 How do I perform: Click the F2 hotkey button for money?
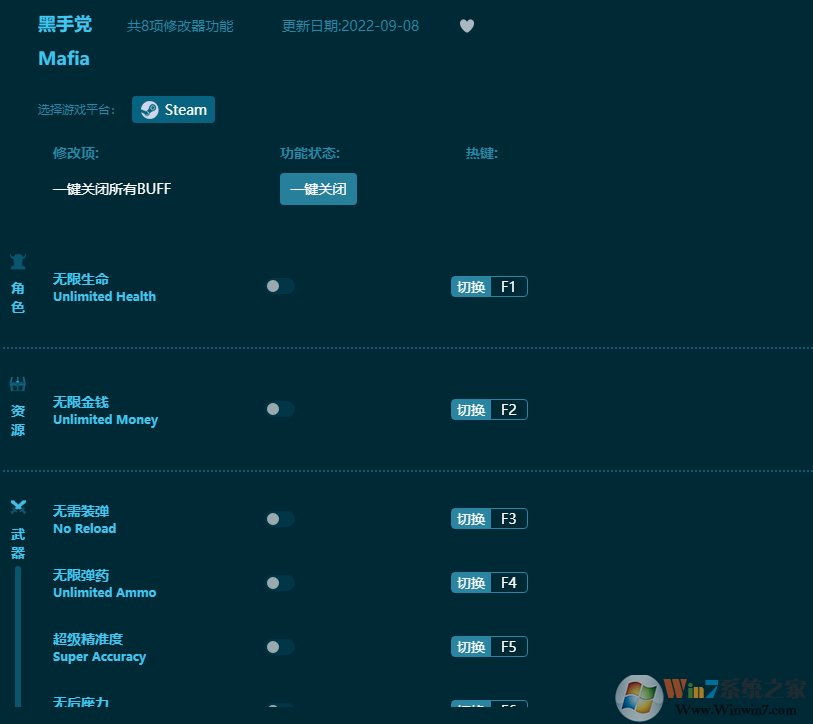(x=489, y=409)
